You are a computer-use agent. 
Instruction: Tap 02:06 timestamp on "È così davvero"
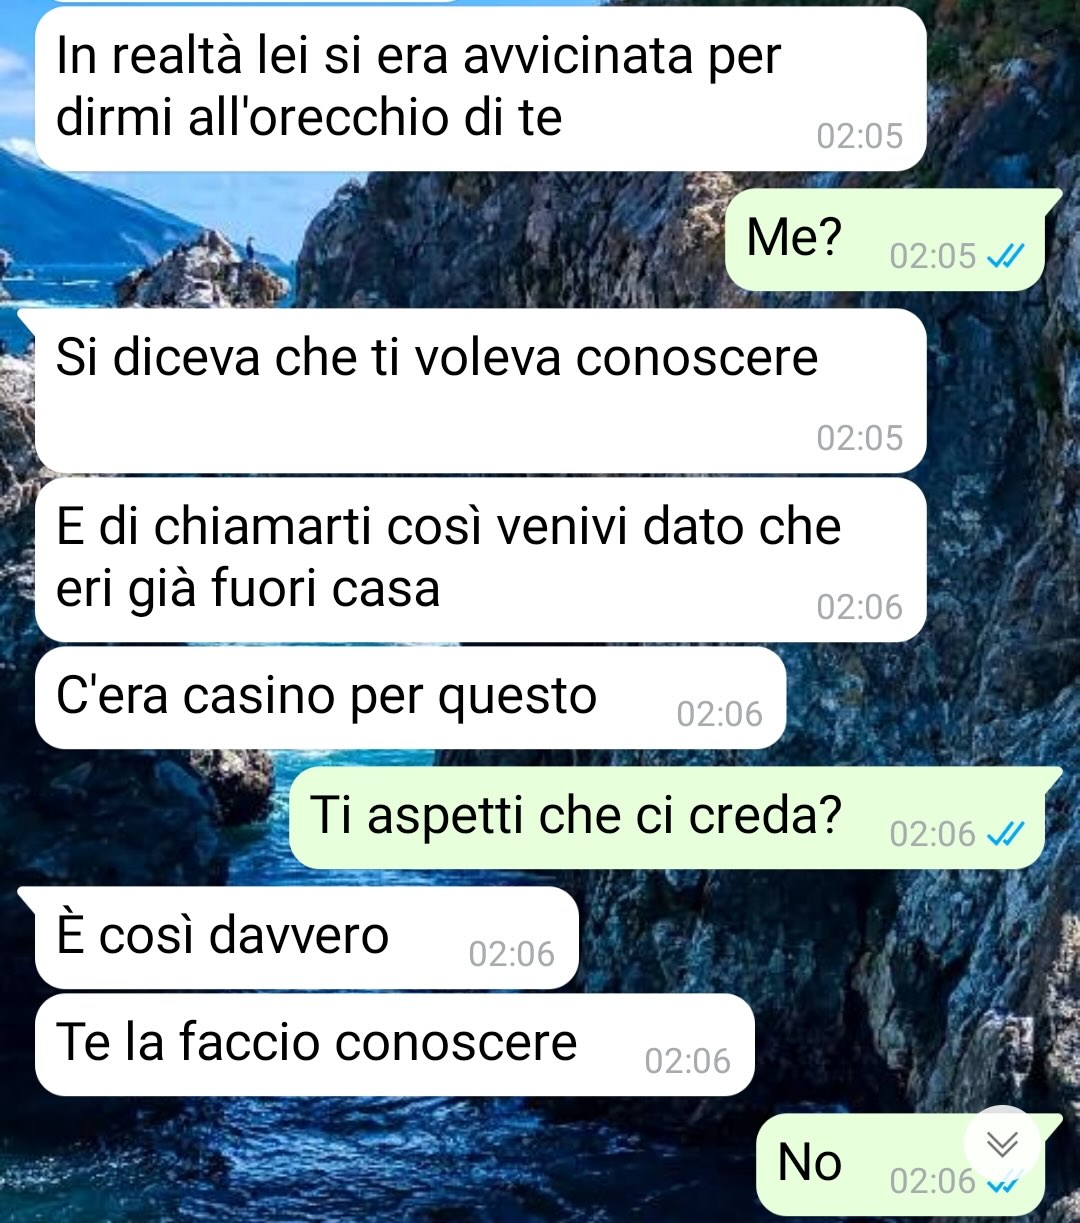tap(511, 954)
